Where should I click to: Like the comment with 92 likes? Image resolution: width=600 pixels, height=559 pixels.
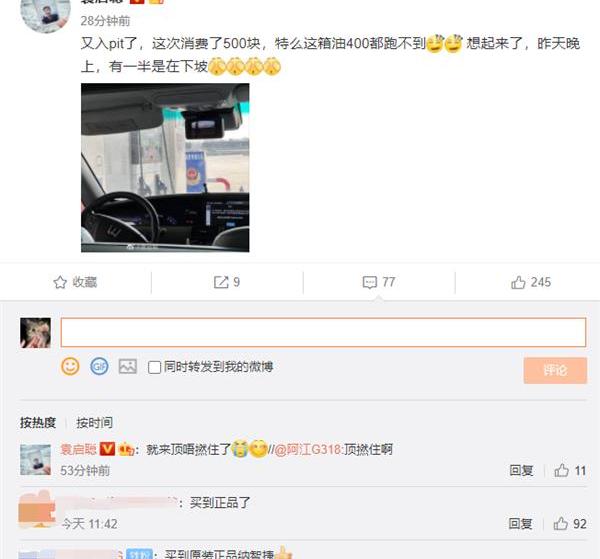point(561,523)
